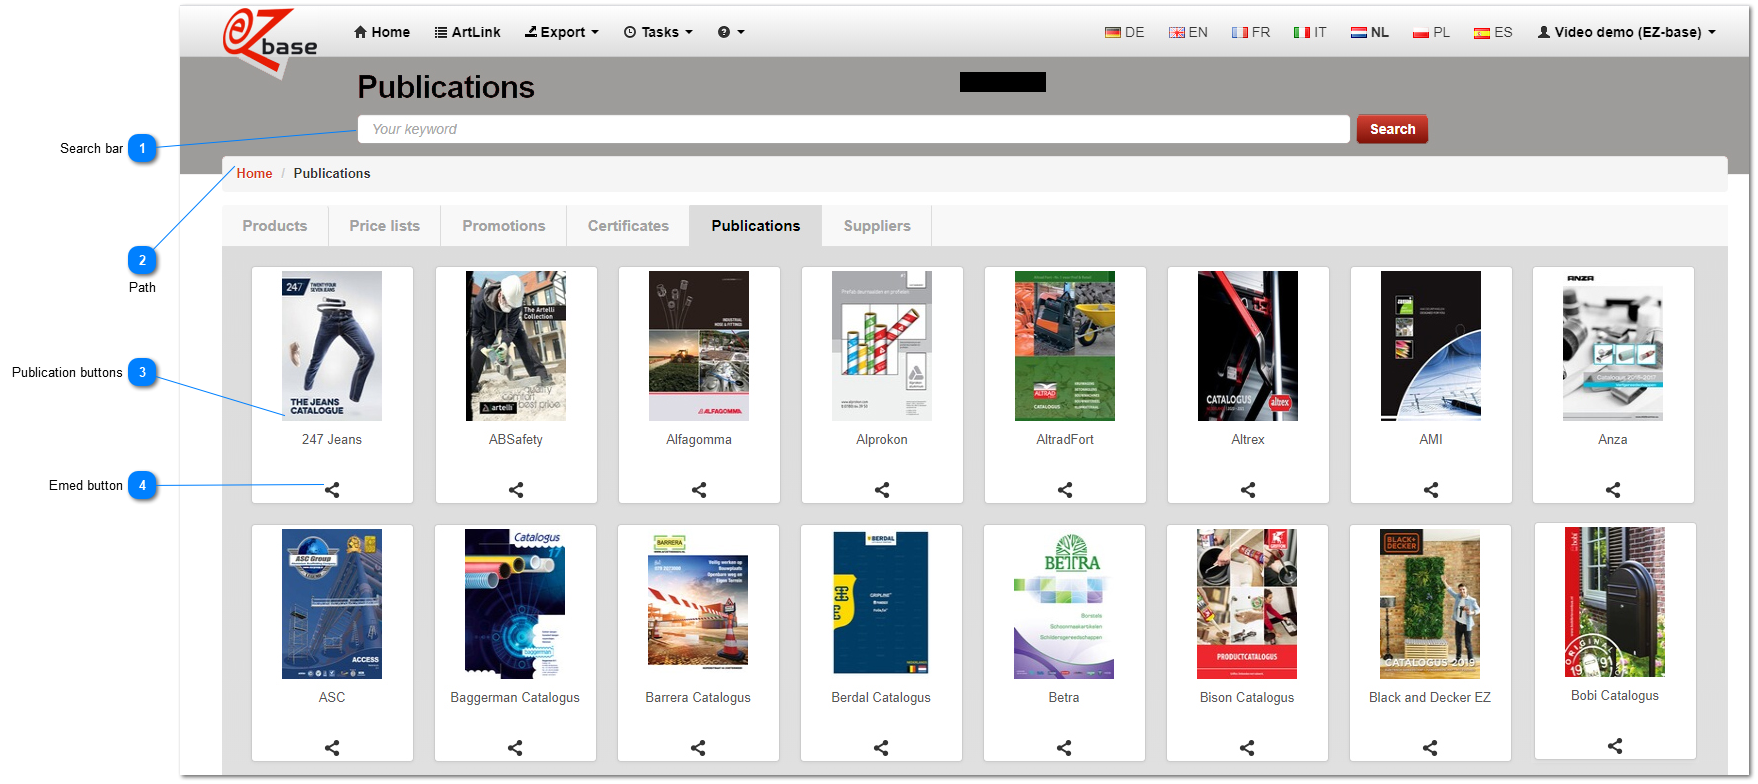Image resolution: width=1758 pixels, height=784 pixels.
Task: Switch language to Spanish (ES)
Action: [x=1493, y=32]
